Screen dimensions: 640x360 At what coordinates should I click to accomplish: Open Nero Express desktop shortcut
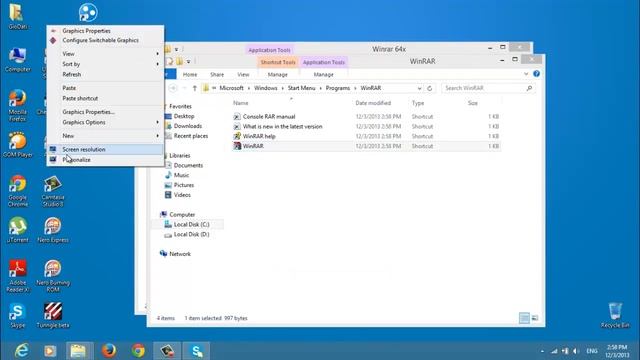pos(53,230)
